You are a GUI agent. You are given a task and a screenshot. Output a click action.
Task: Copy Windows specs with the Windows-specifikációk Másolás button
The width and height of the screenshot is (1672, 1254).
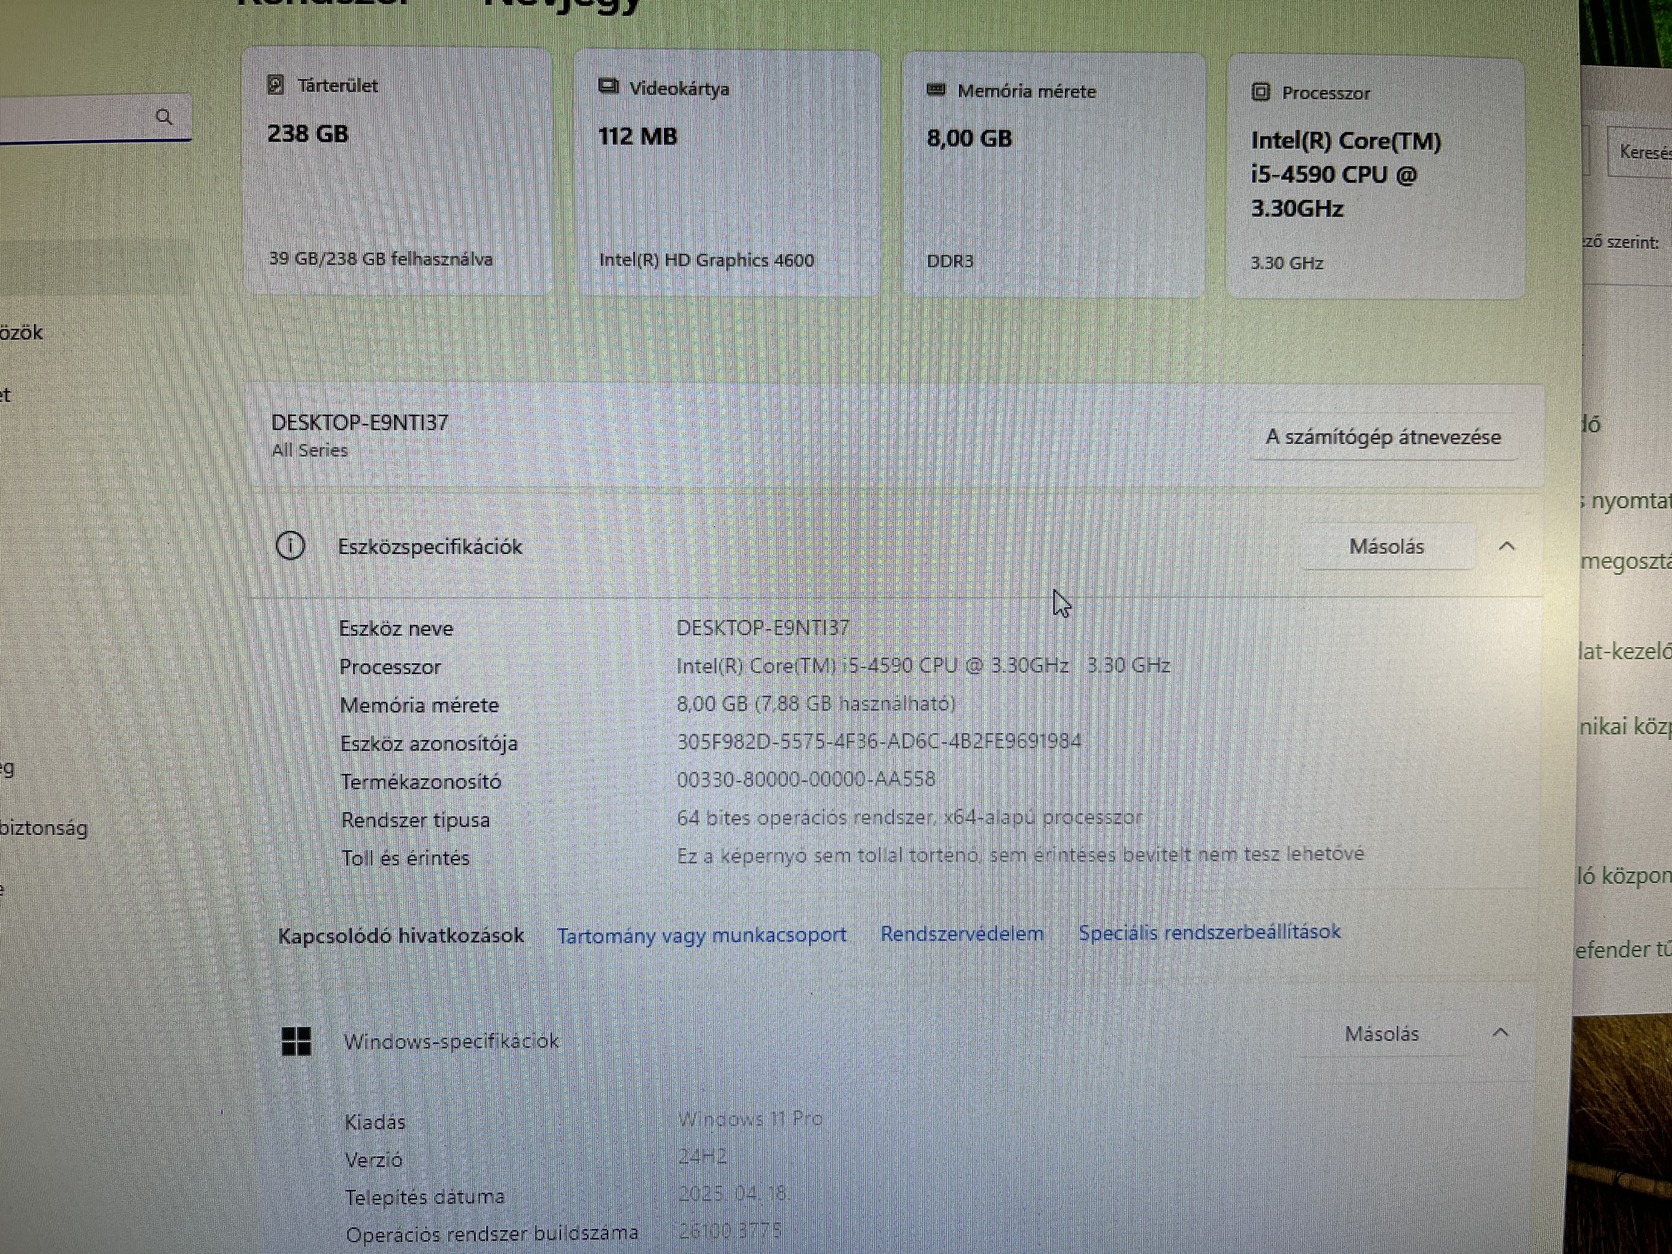click(x=1381, y=1034)
